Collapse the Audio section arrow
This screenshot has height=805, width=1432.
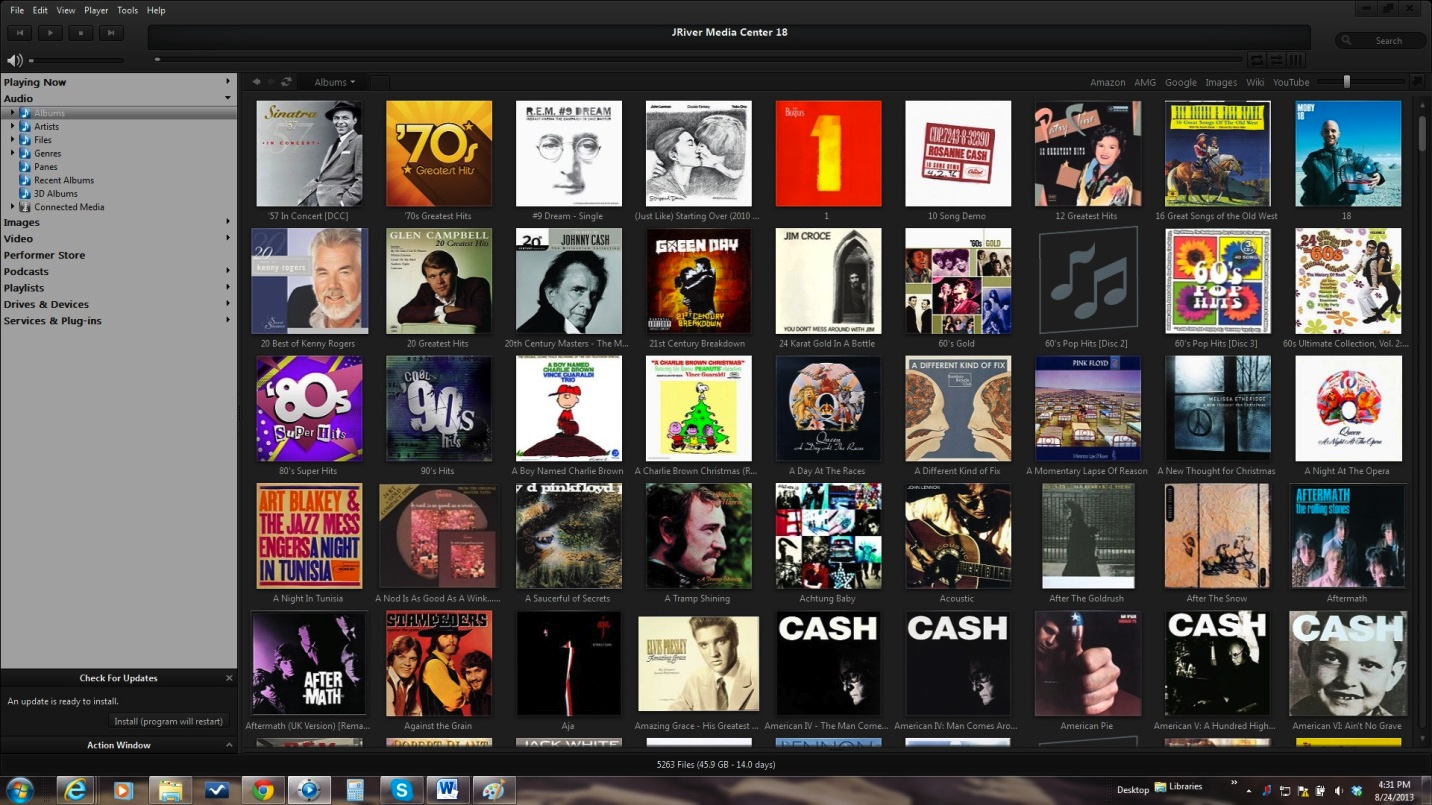click(228, 98)
